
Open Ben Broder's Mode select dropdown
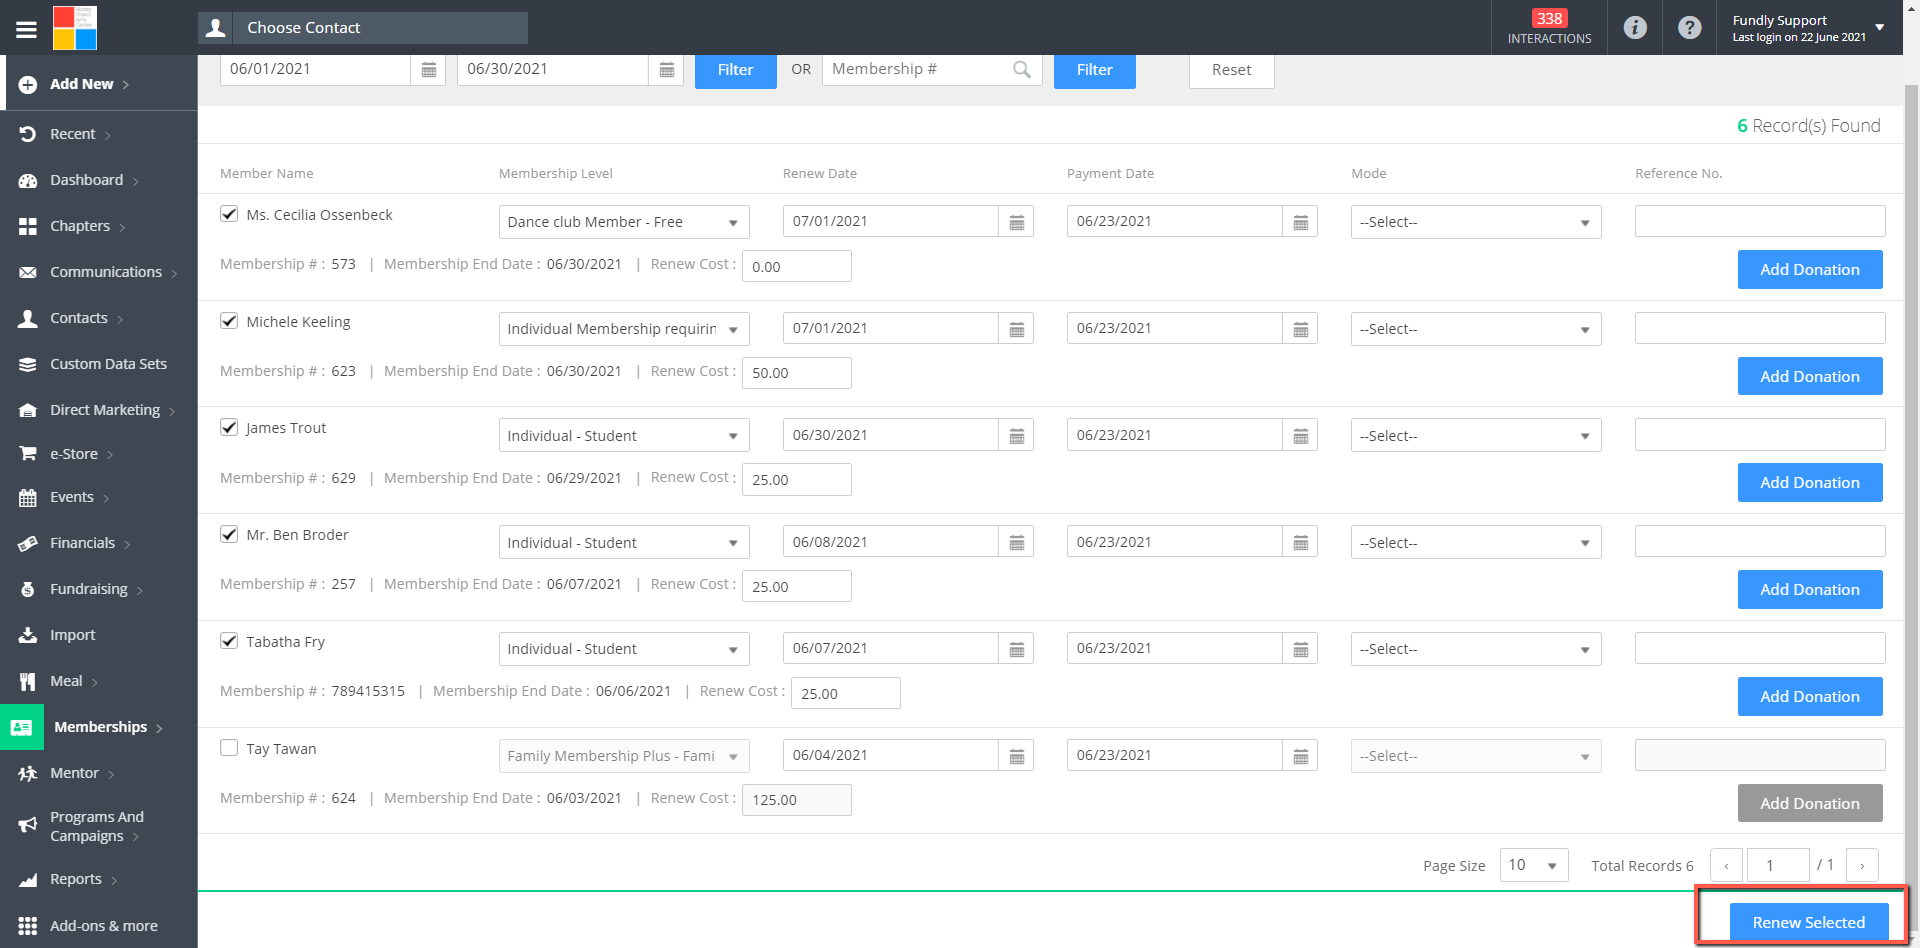1476,543
